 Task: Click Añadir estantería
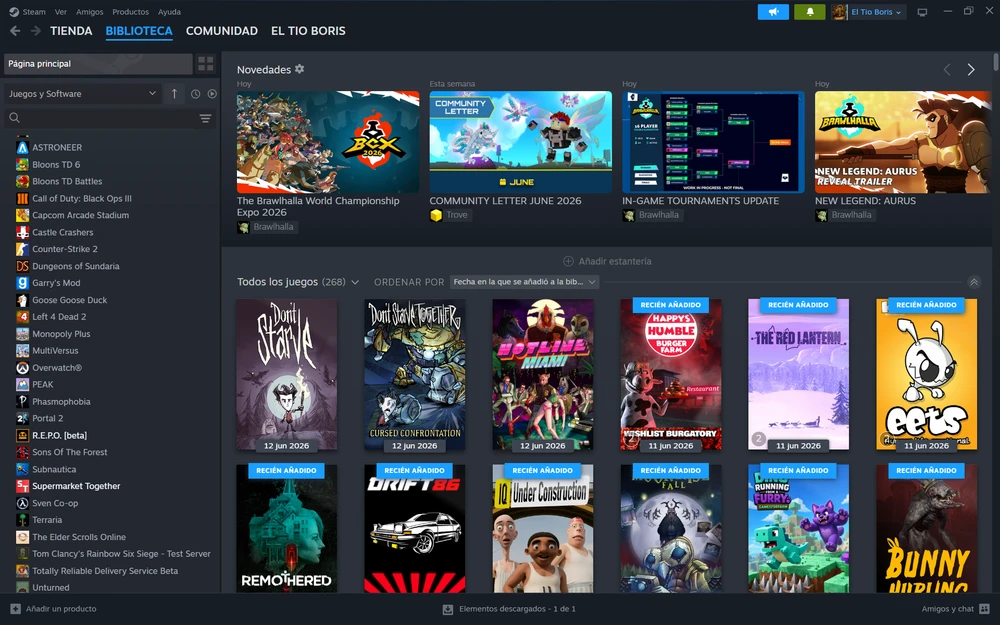(x=607, y=261)
